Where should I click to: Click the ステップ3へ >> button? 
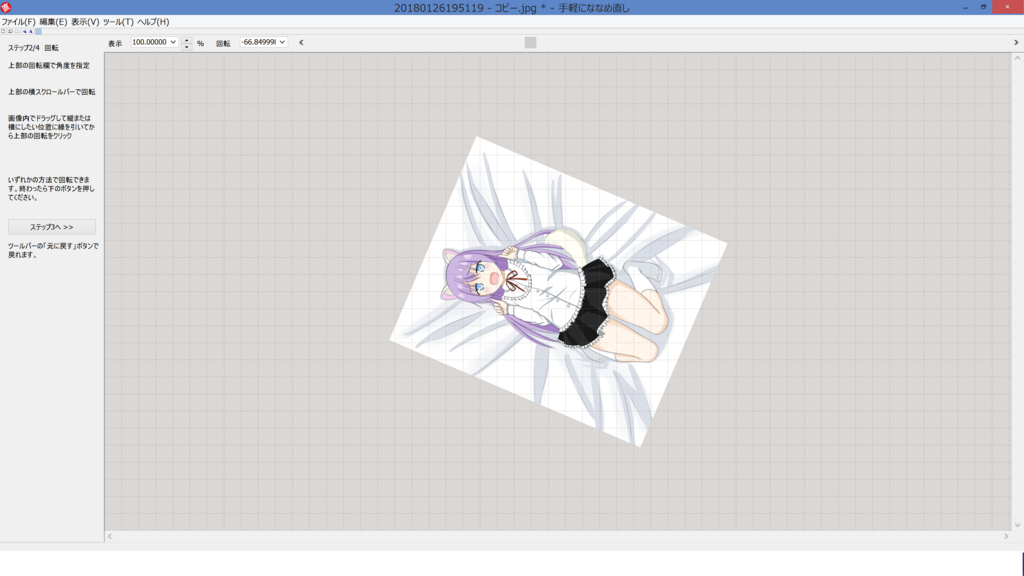(52, 227)
